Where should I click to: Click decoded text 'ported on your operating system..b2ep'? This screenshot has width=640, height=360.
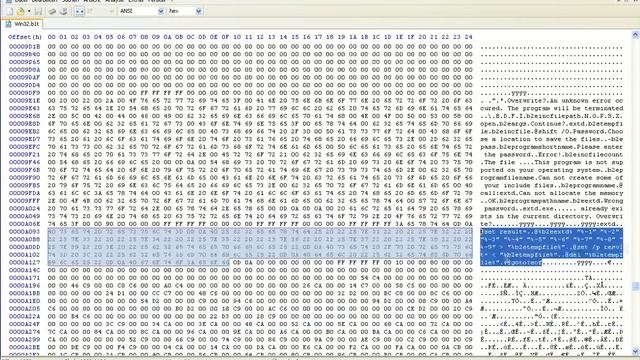pos(552,170)
